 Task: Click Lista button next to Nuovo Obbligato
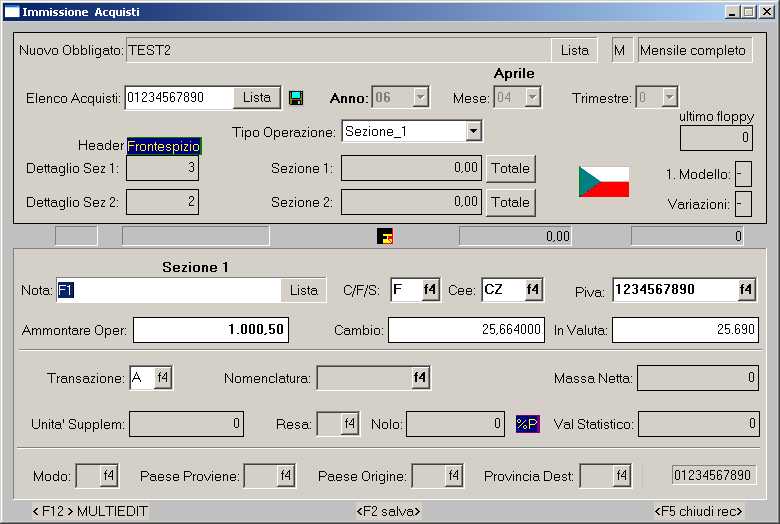575,50
